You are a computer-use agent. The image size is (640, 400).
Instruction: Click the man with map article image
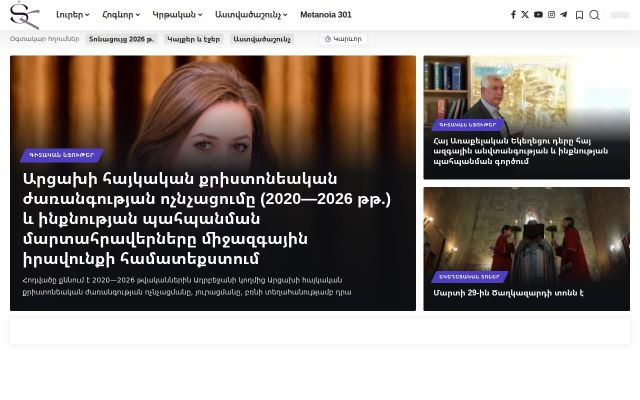click(527, 88)
